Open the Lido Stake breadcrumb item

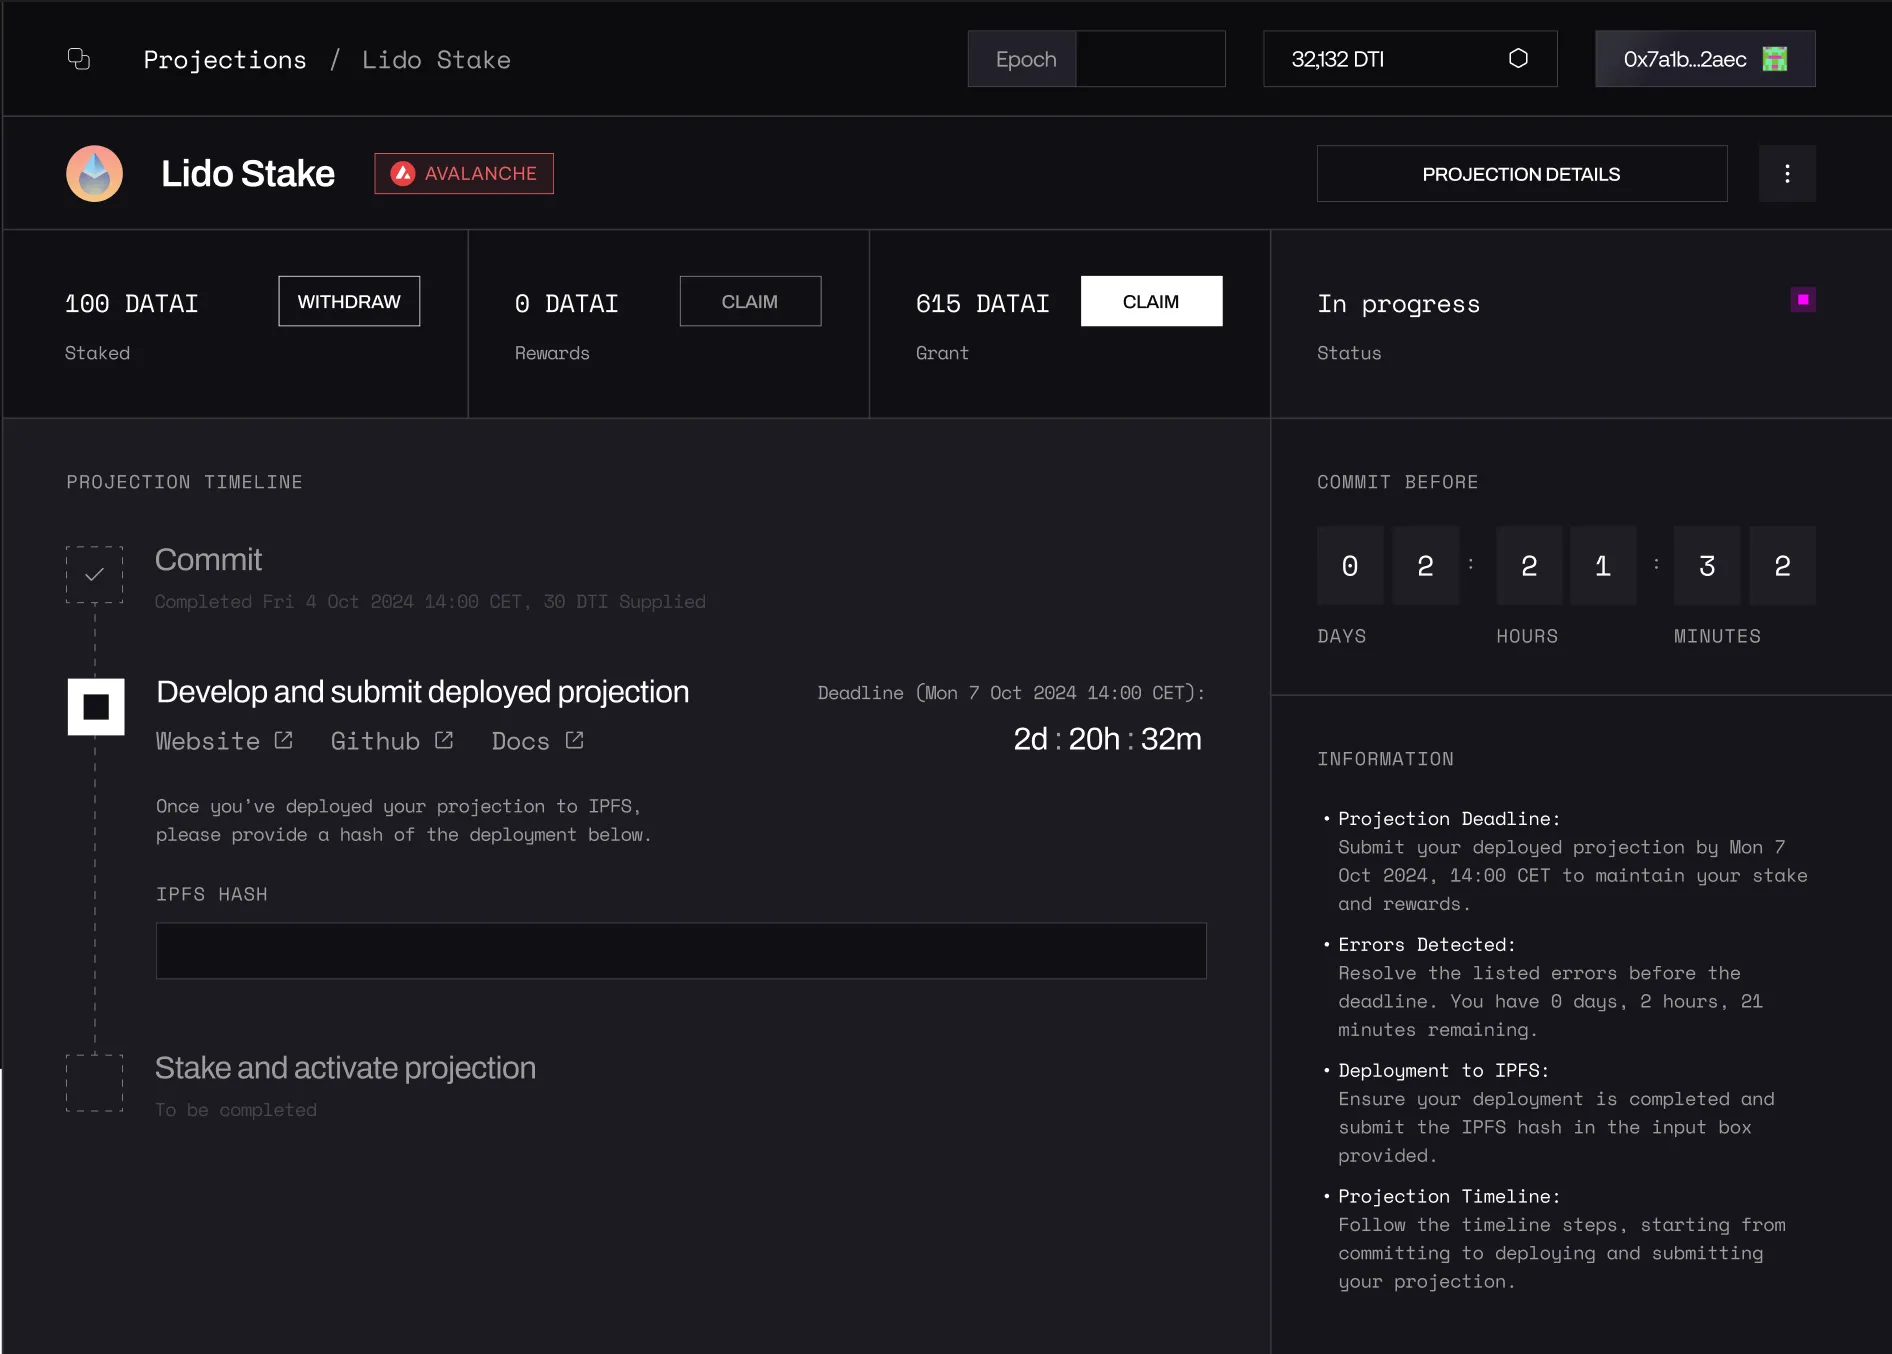[437, 60]
